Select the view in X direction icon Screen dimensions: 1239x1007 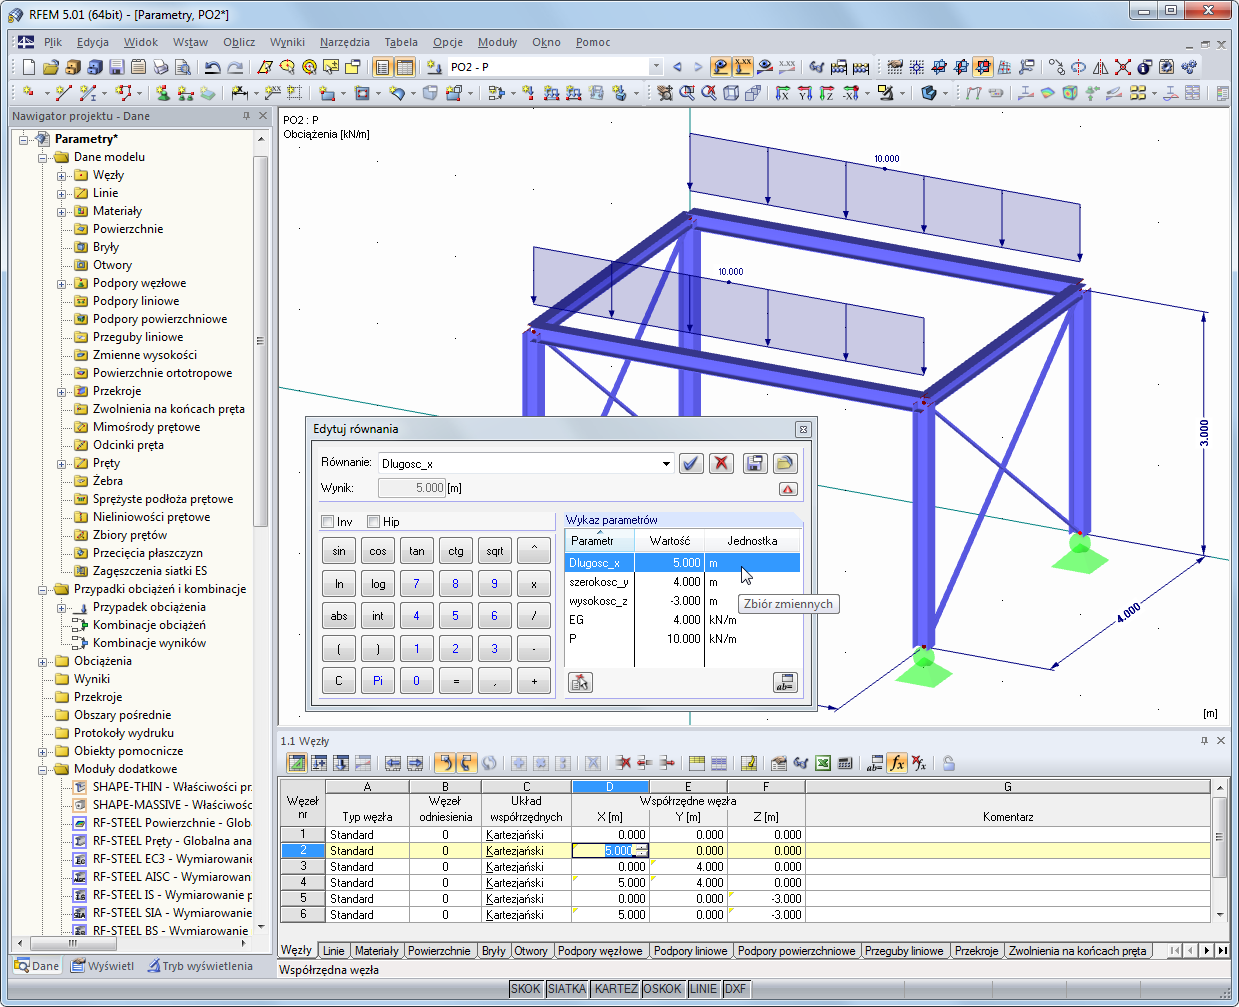point(783,93)
